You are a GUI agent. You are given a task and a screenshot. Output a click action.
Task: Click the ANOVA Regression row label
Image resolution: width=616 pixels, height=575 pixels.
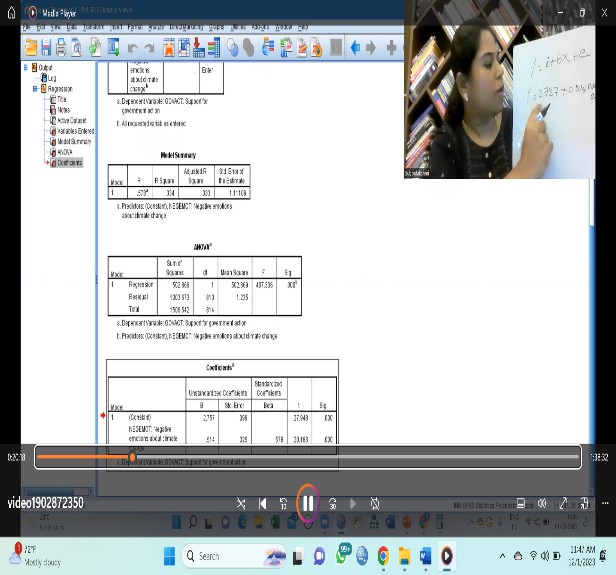141,284
